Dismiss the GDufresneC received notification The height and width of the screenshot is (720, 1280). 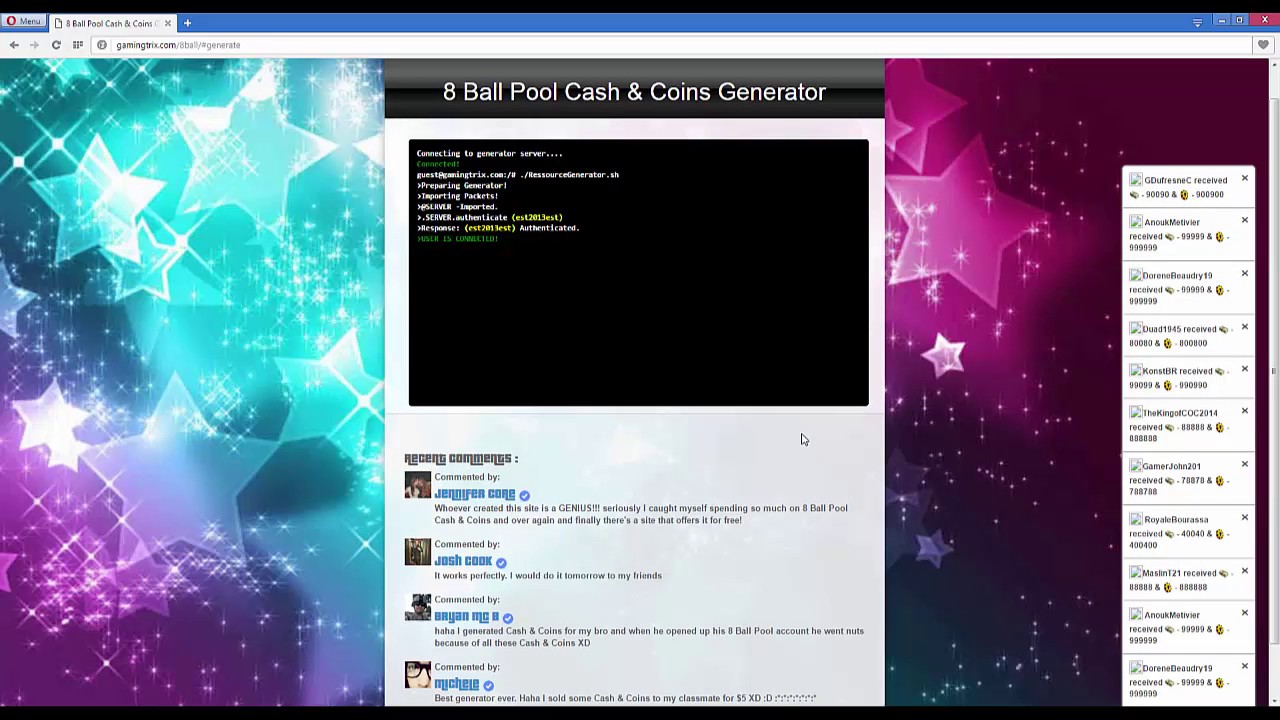(1245, 179)
